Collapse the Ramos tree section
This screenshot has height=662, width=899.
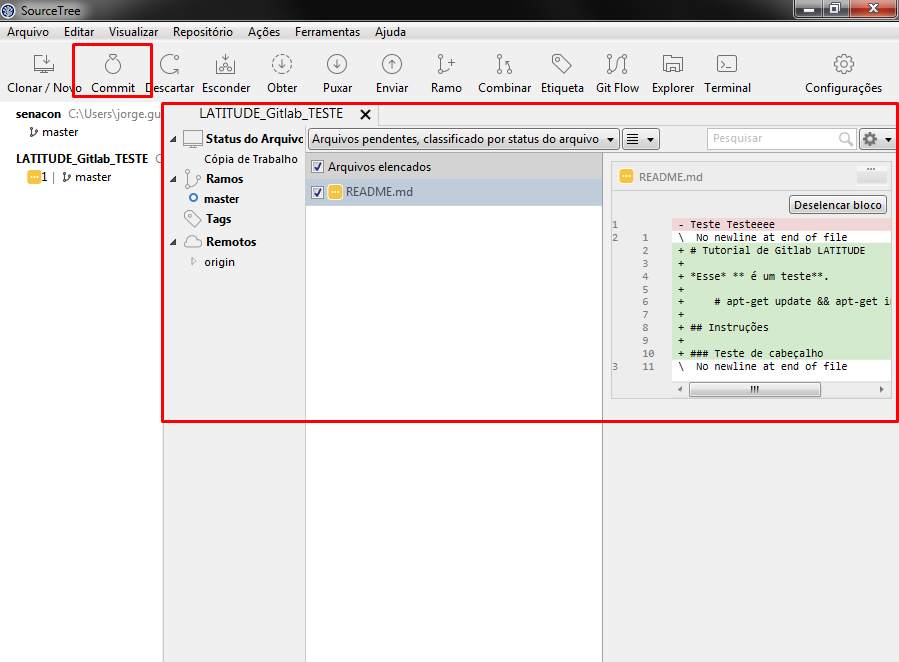pos(172,180)
